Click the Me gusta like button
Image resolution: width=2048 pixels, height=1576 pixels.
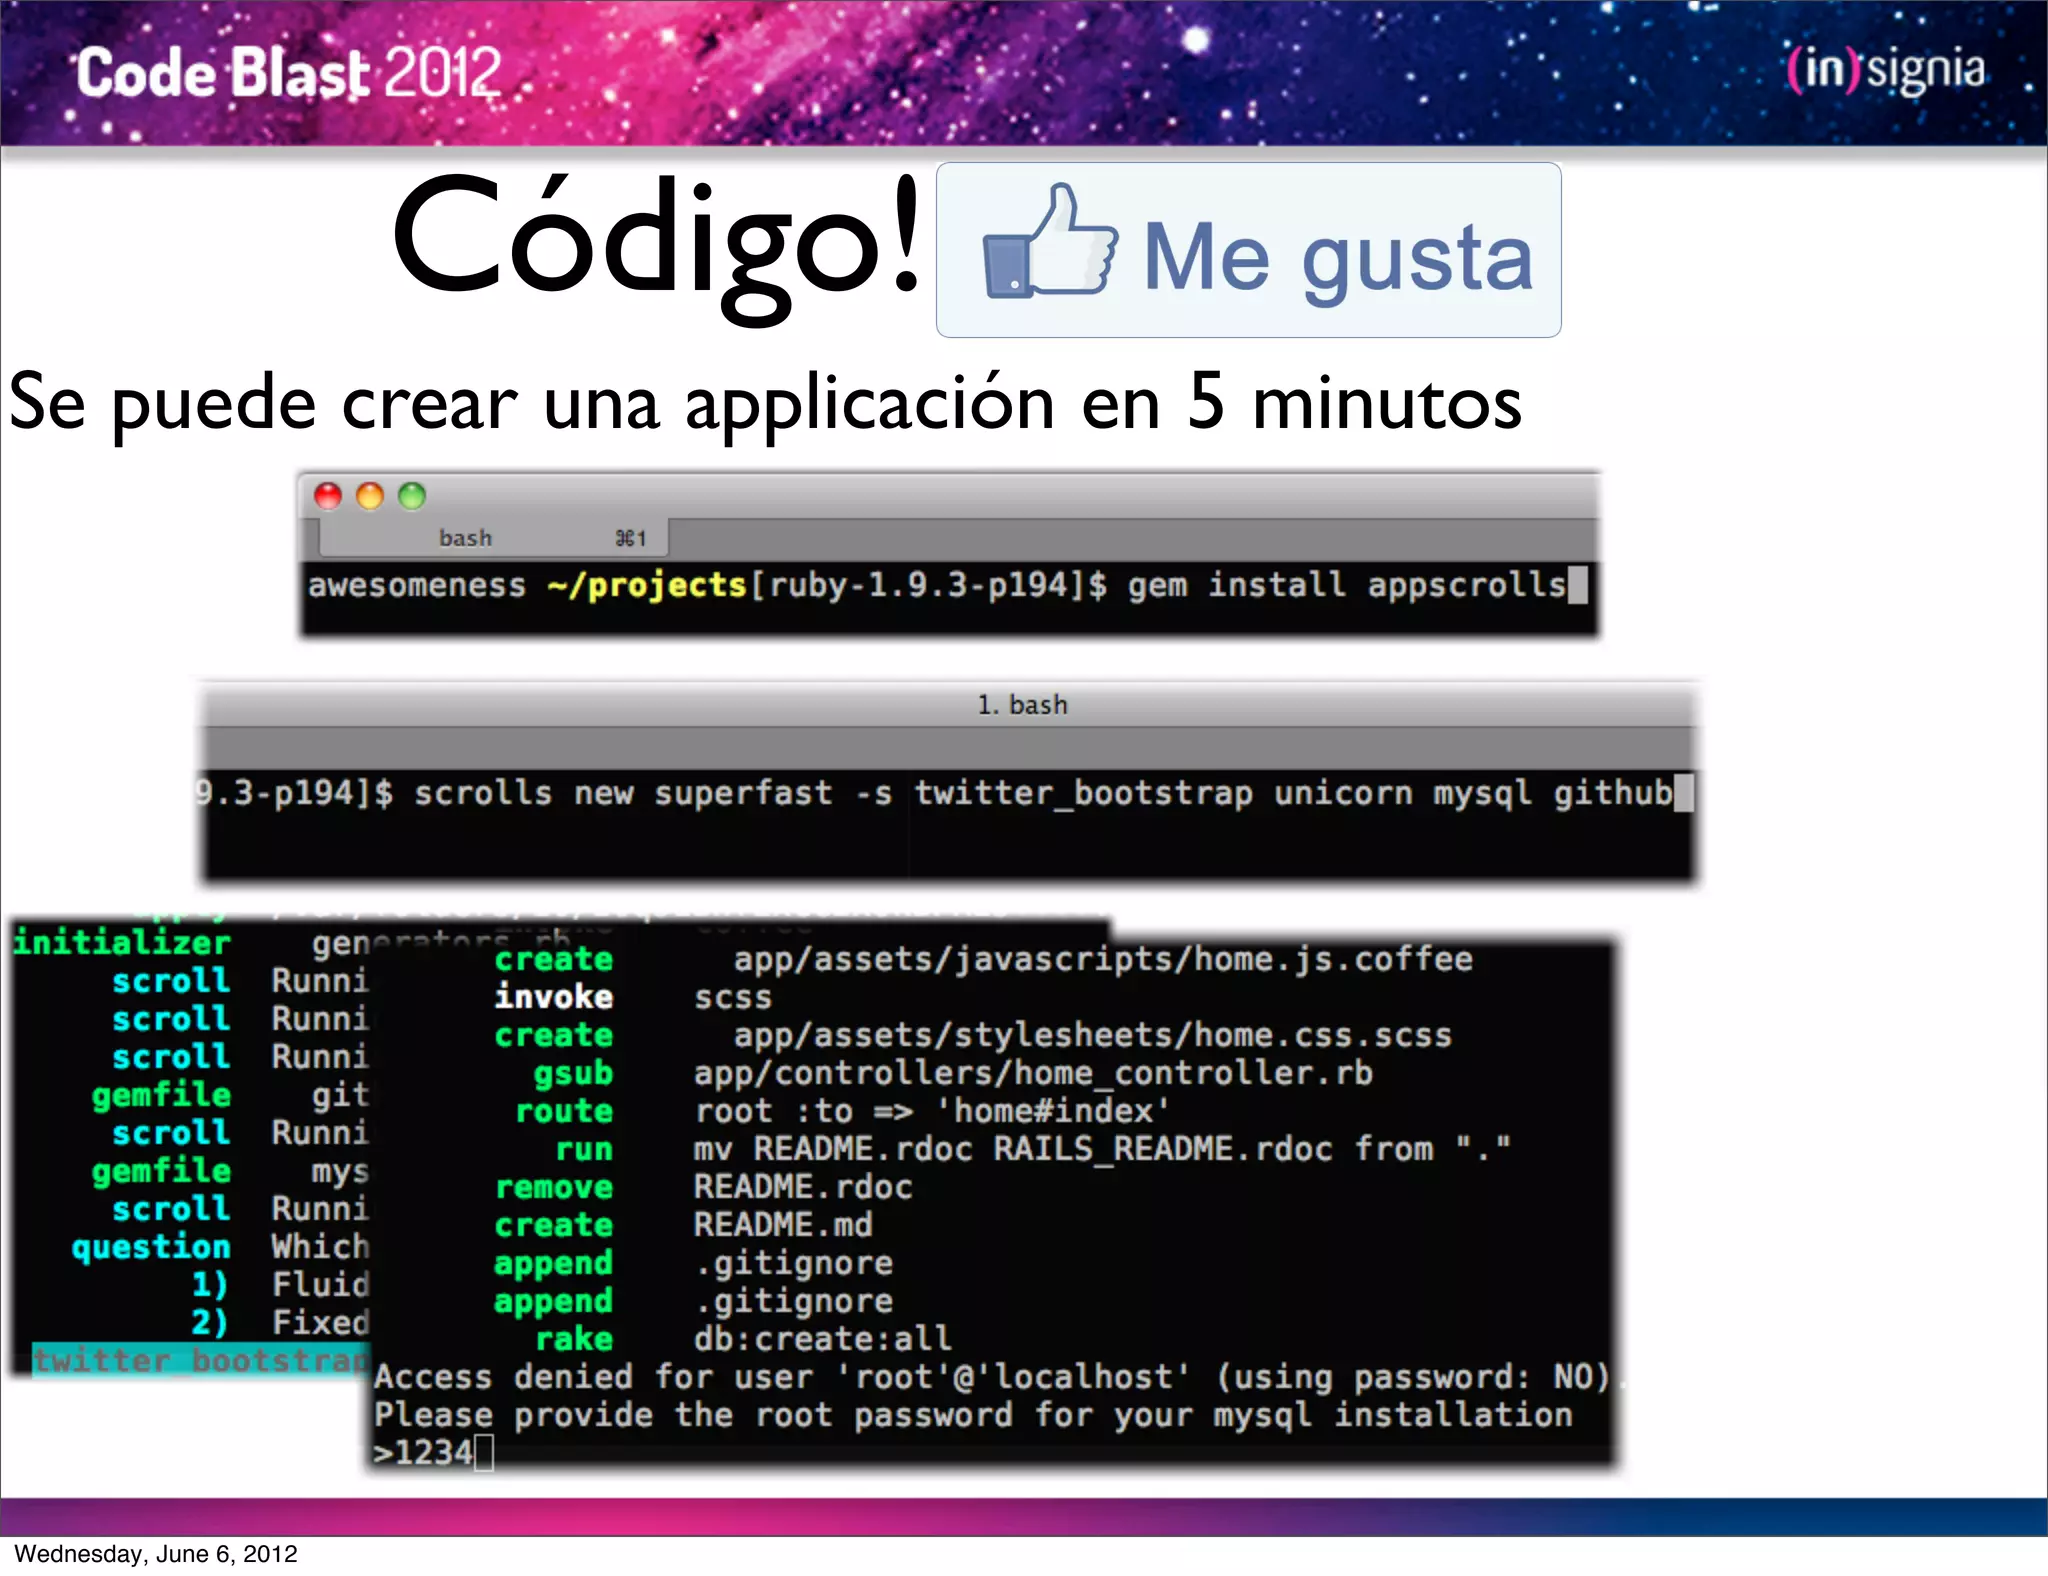point(1248,250)
